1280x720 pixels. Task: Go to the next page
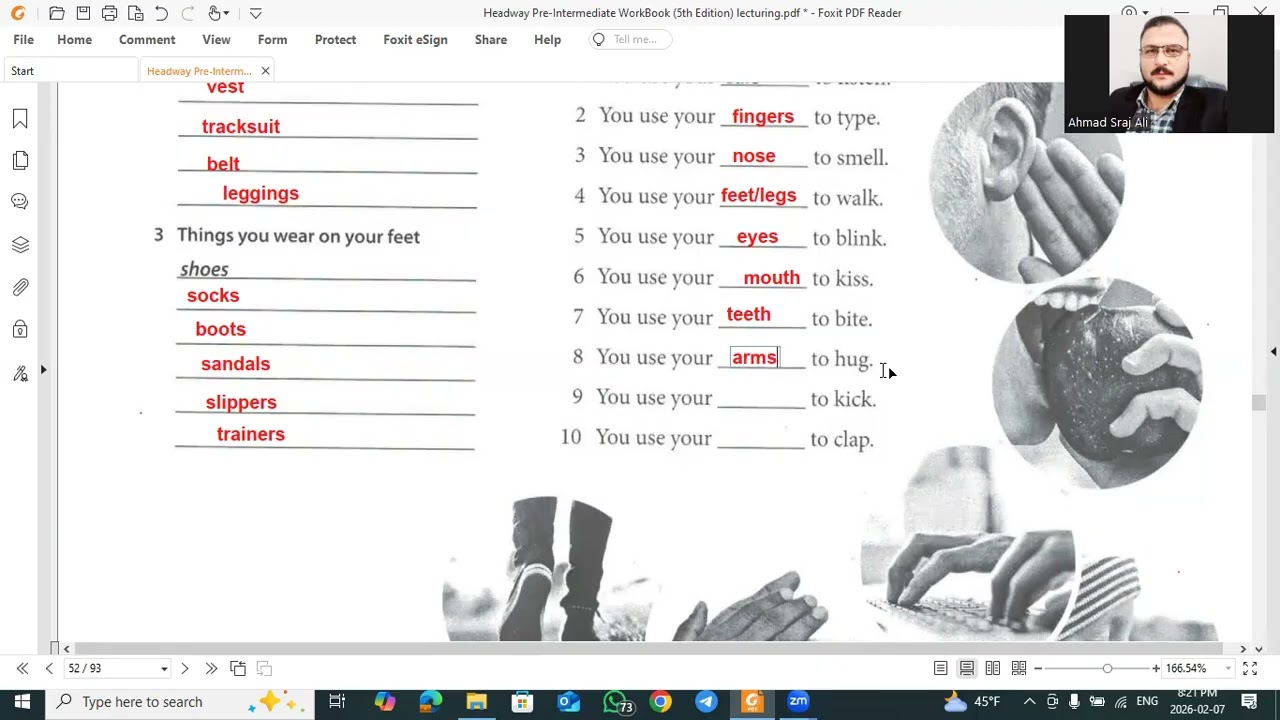coord(184,668)
